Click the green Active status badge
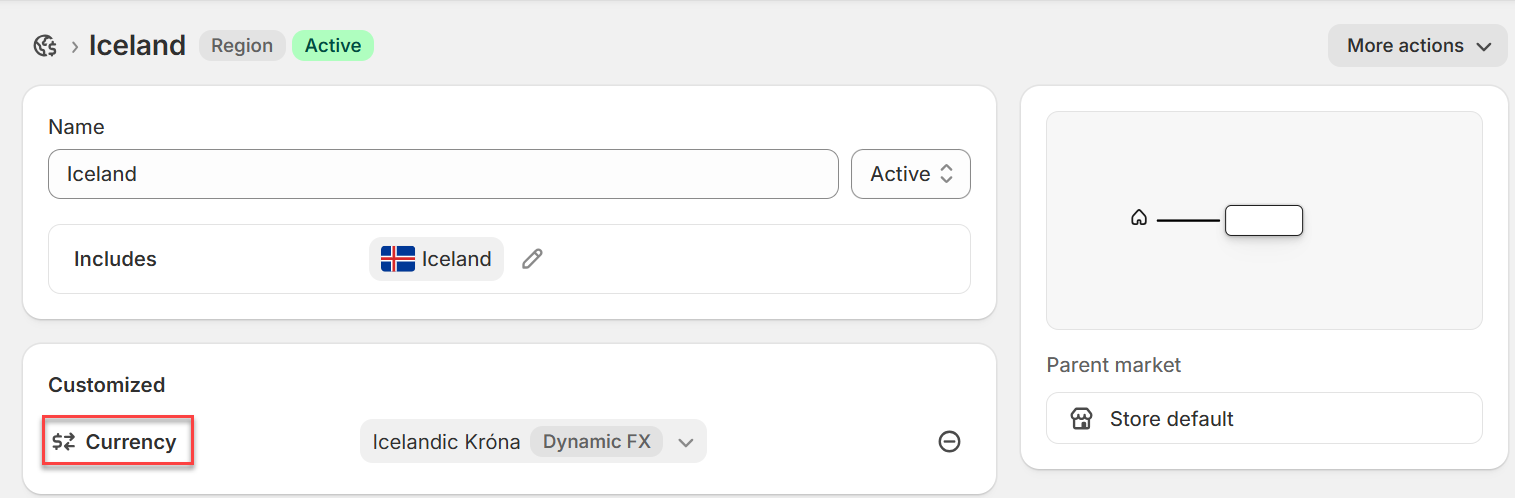 tap(332, 46)
